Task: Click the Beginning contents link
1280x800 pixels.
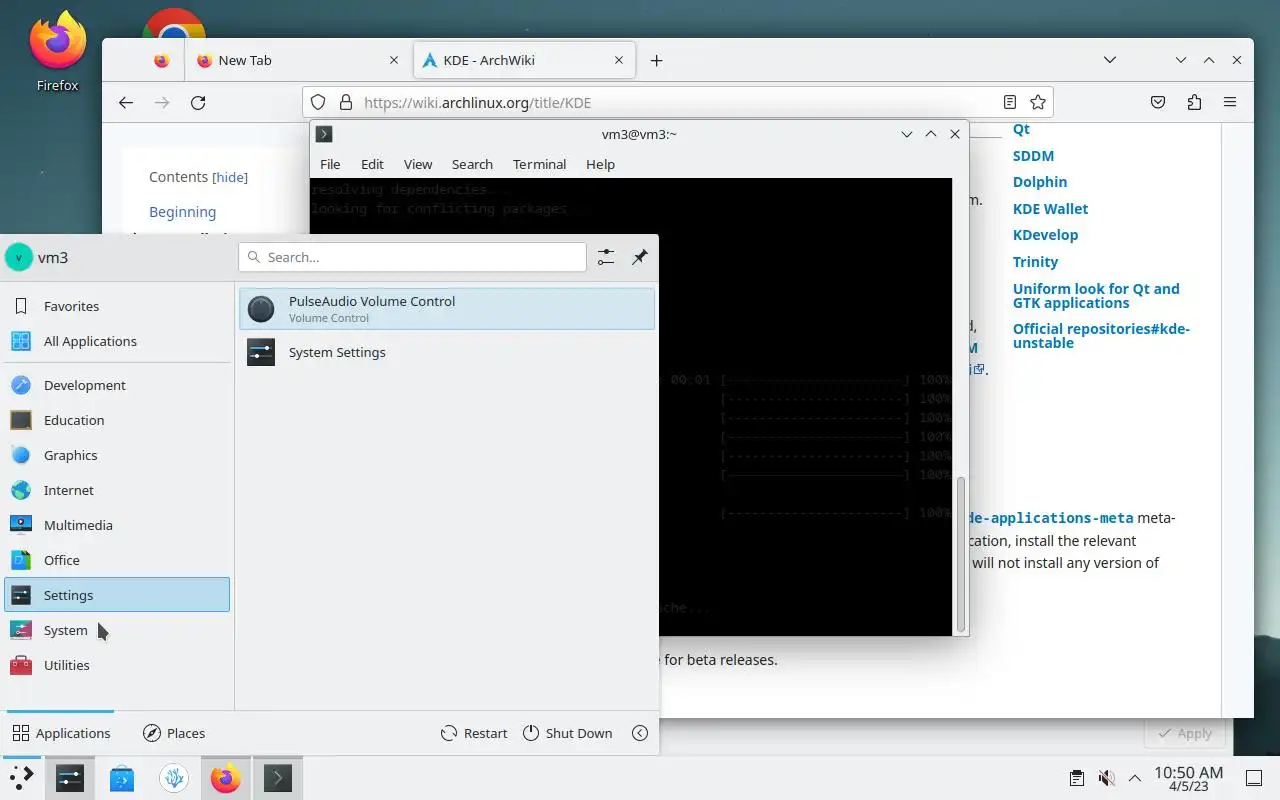Action: [182, 212]
